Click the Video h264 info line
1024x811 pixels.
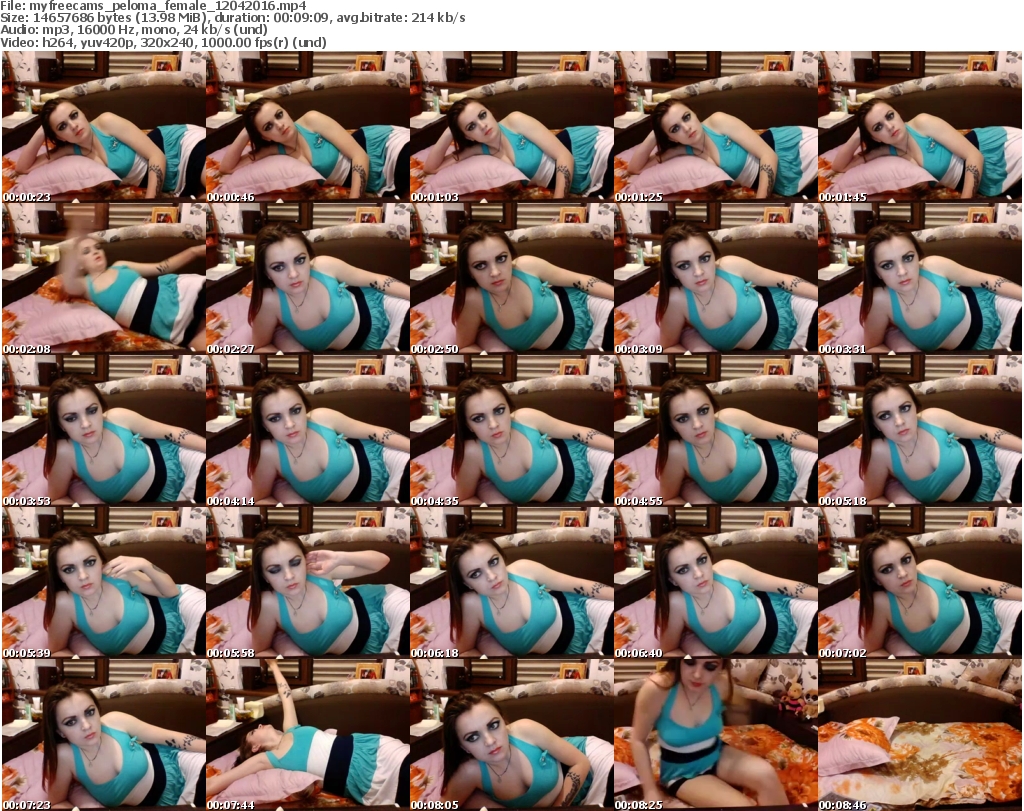pyautogui.click(x=163, y=42)
